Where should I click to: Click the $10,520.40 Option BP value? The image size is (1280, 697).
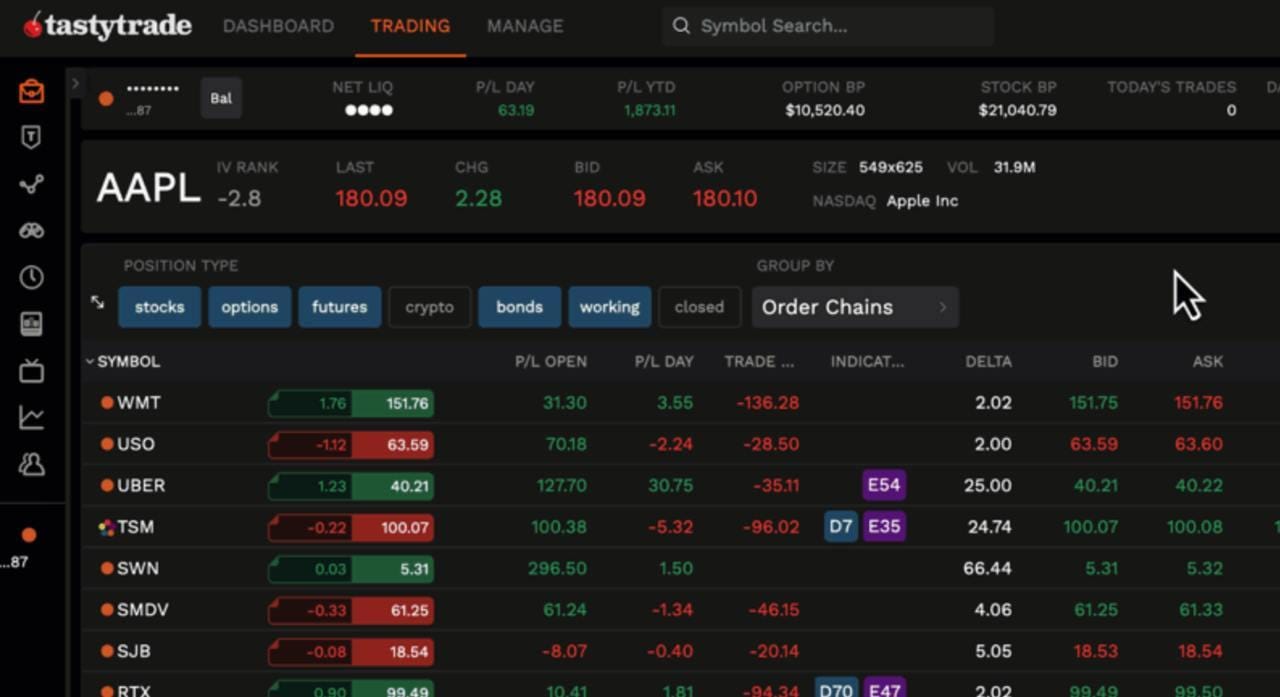pos(825,110)
